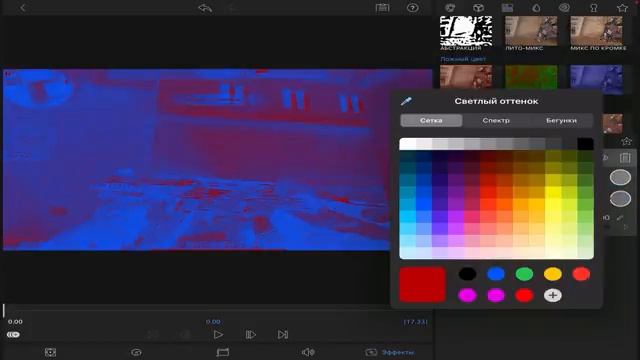Image resolution: width=640 pixels, height=360 pixels.
Task: Open the help question-mark icon
Action: 413,8
